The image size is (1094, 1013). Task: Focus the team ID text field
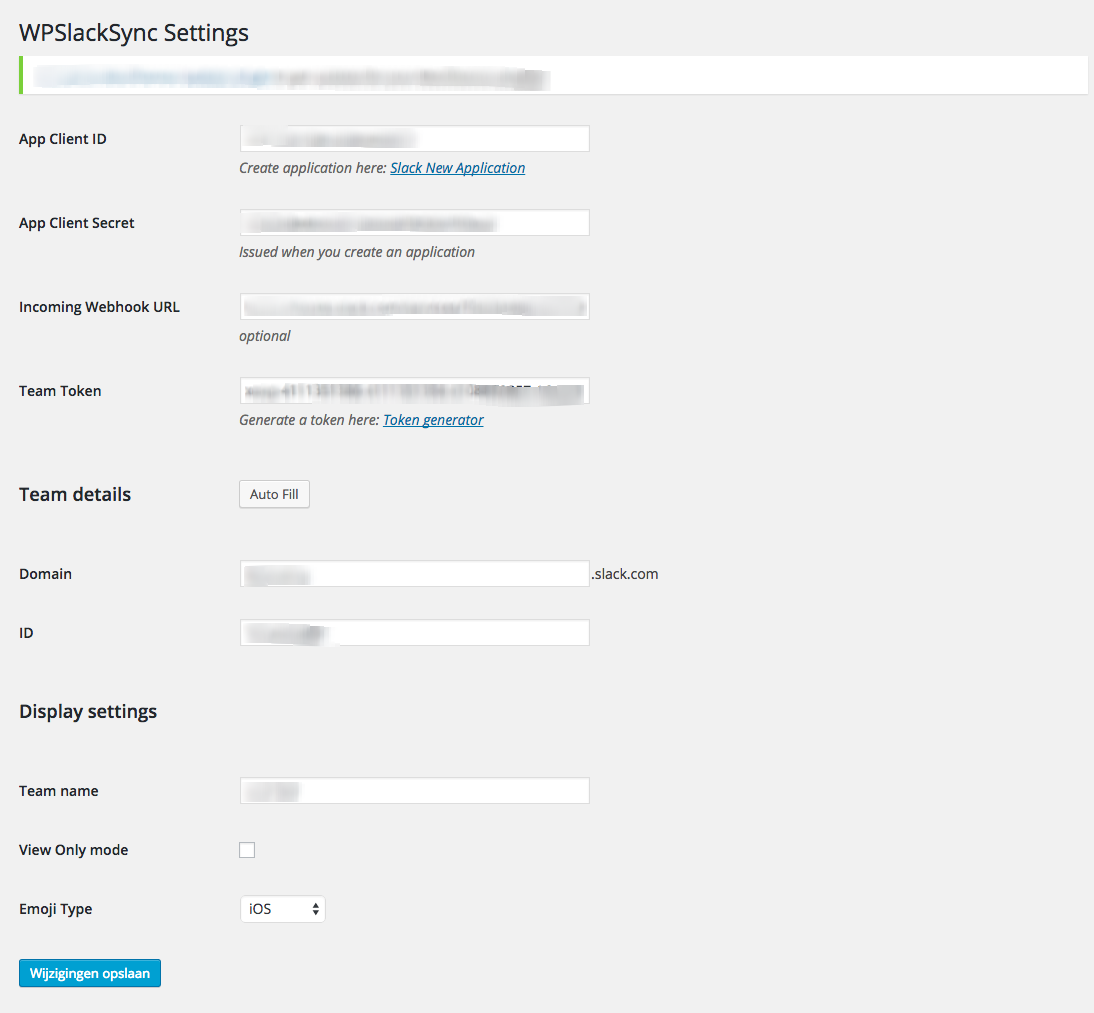click(414, 633)
